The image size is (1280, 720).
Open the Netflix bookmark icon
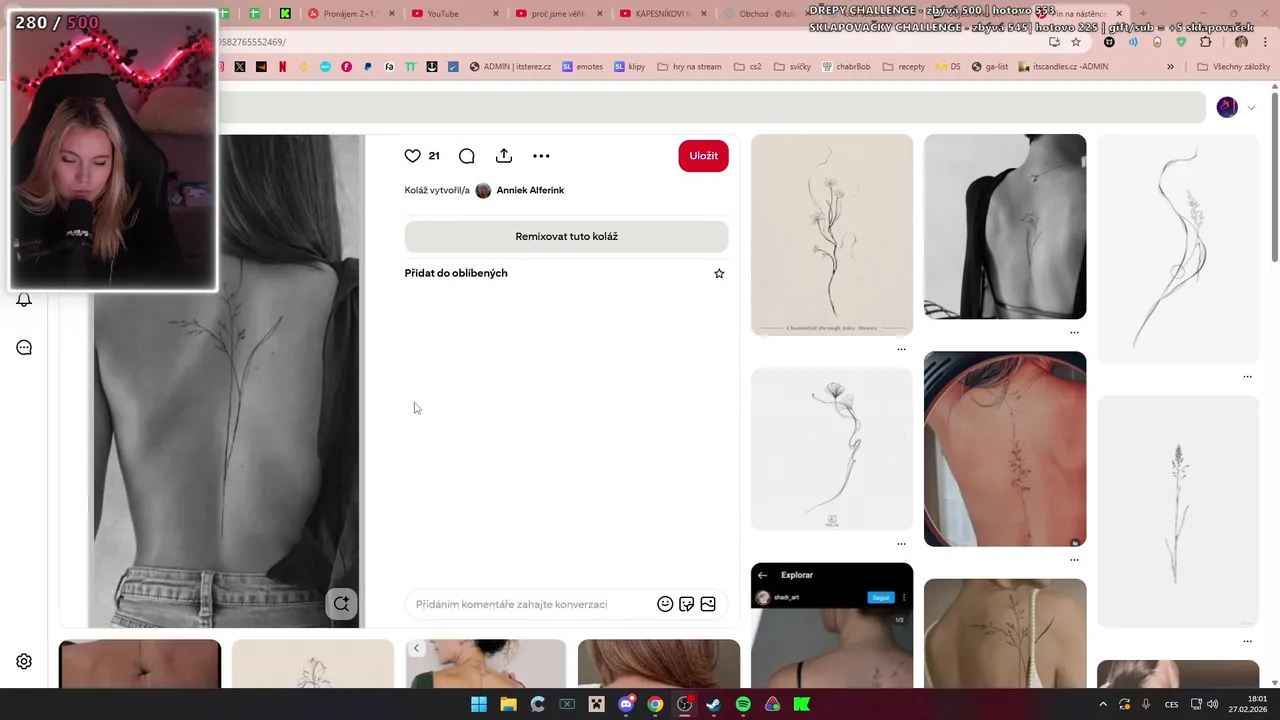pyautogui.click(x=282, y=67)
